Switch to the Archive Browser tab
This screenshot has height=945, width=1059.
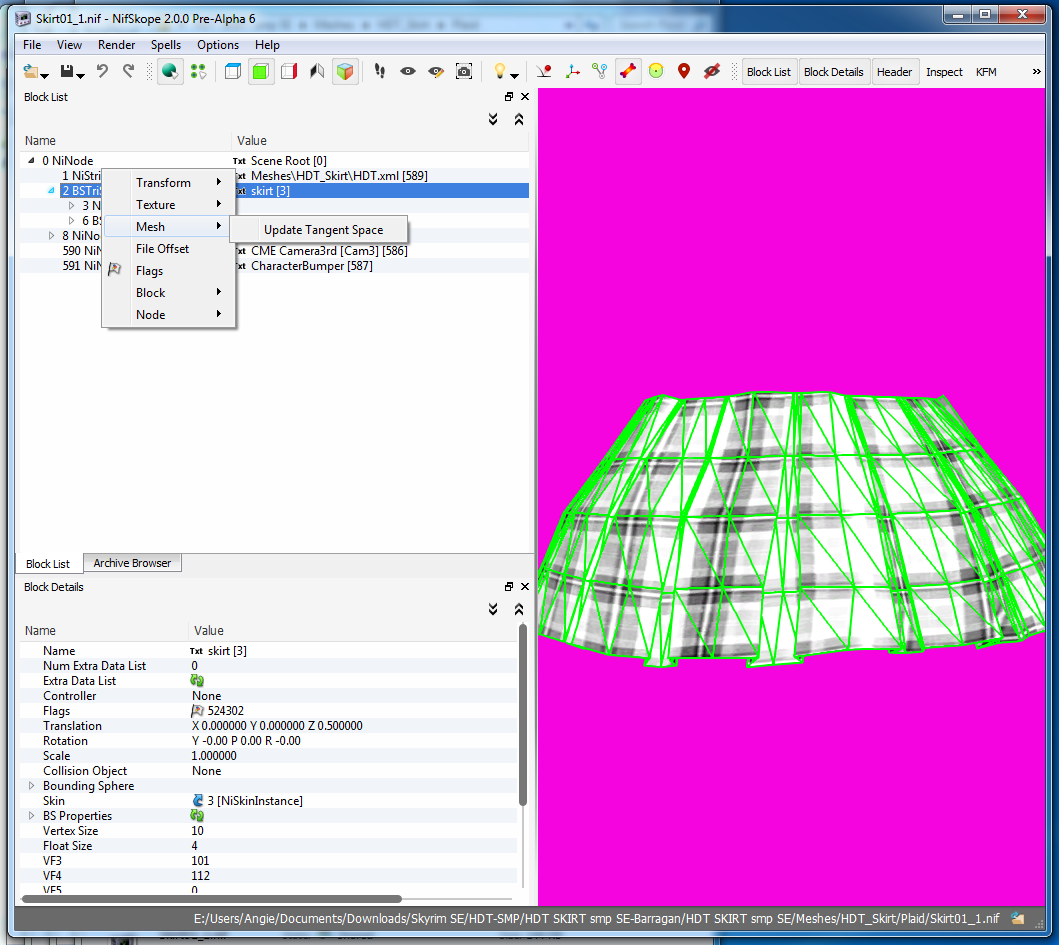132,563
